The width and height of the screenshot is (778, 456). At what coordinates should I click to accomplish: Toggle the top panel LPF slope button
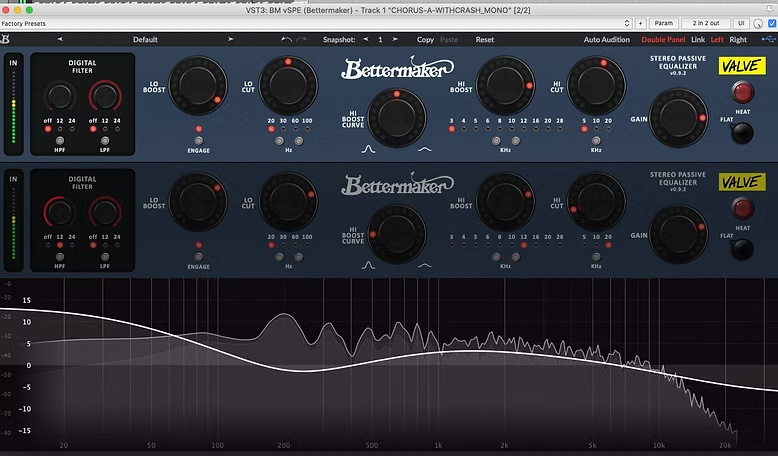[105, 141]
